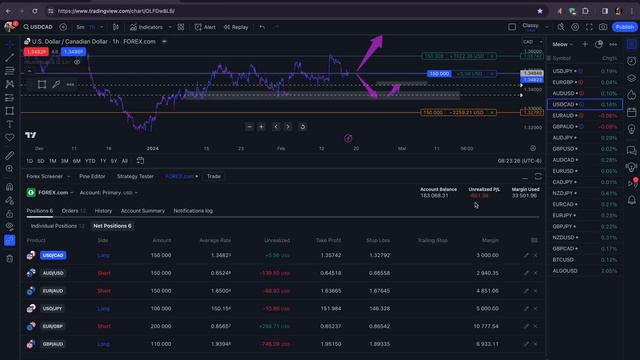Click the Publish button

point(624,27)
